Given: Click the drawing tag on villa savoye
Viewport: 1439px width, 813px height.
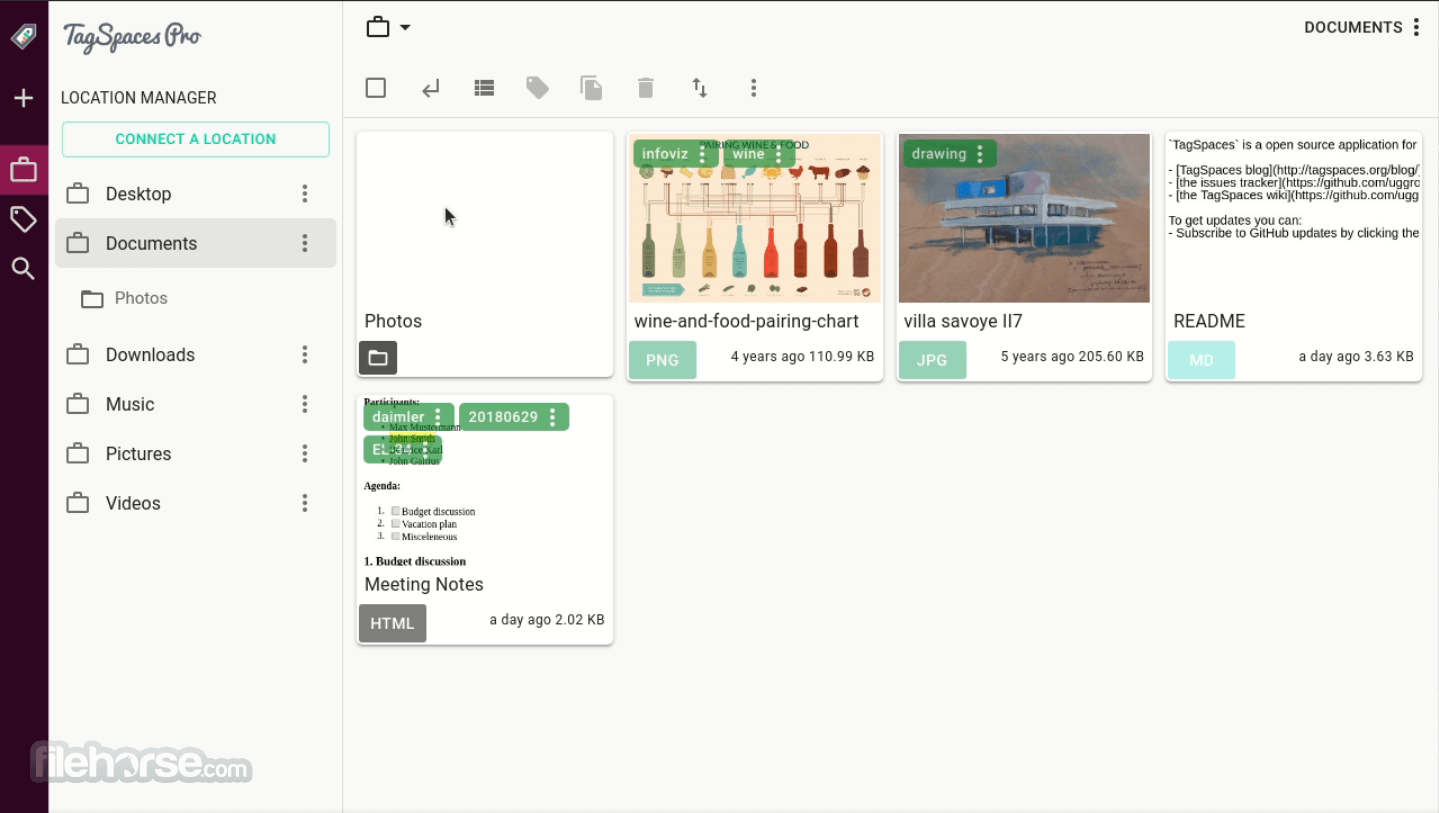Looking at the screenshot, I should tap(938, 154).
